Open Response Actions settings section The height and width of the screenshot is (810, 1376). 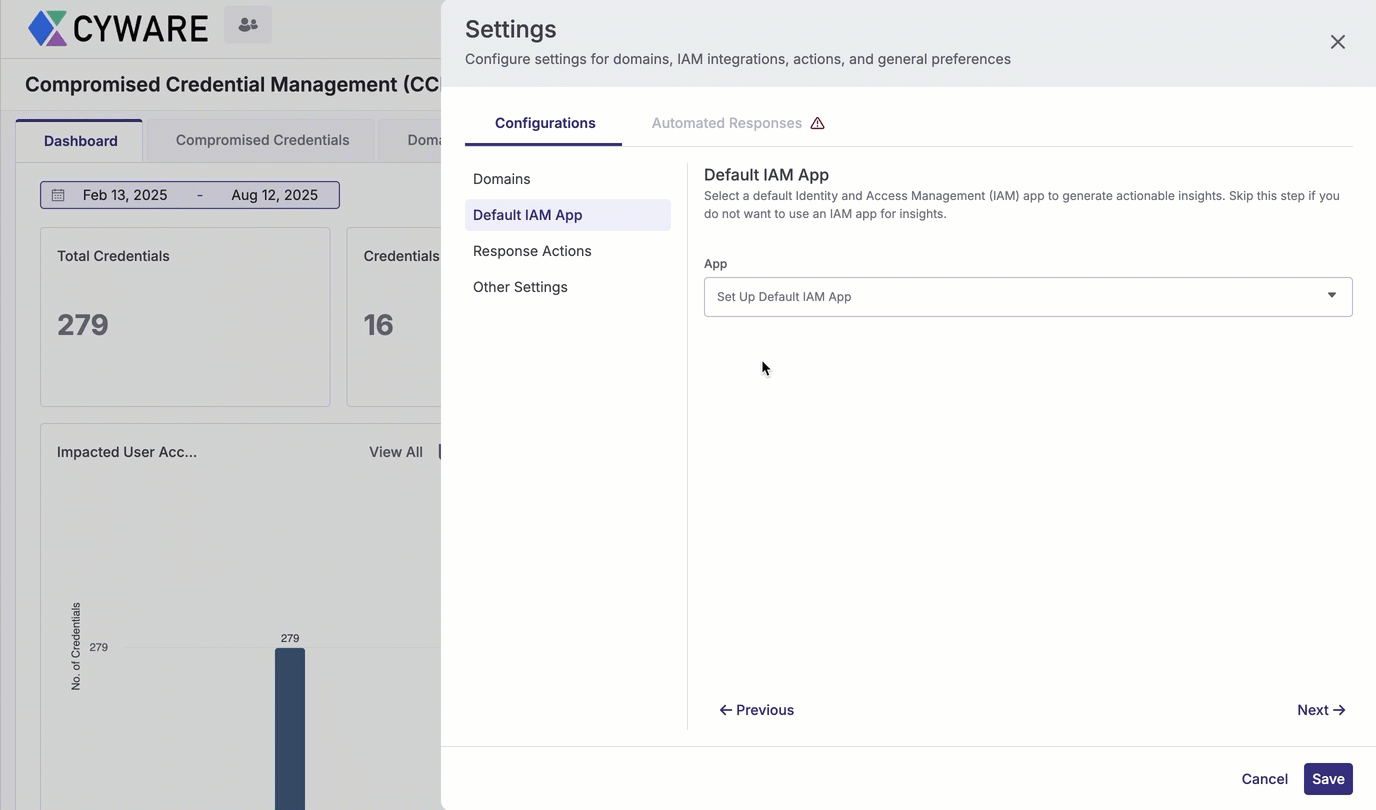point(532,251)
